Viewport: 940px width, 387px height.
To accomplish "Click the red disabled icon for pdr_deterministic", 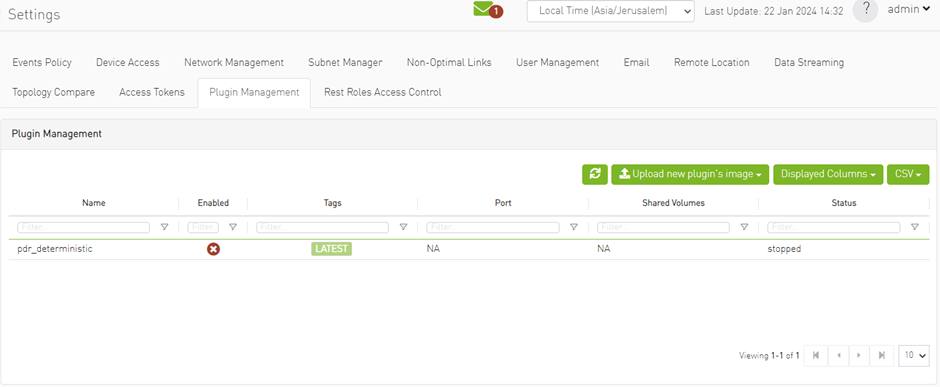I will [213, 249].
